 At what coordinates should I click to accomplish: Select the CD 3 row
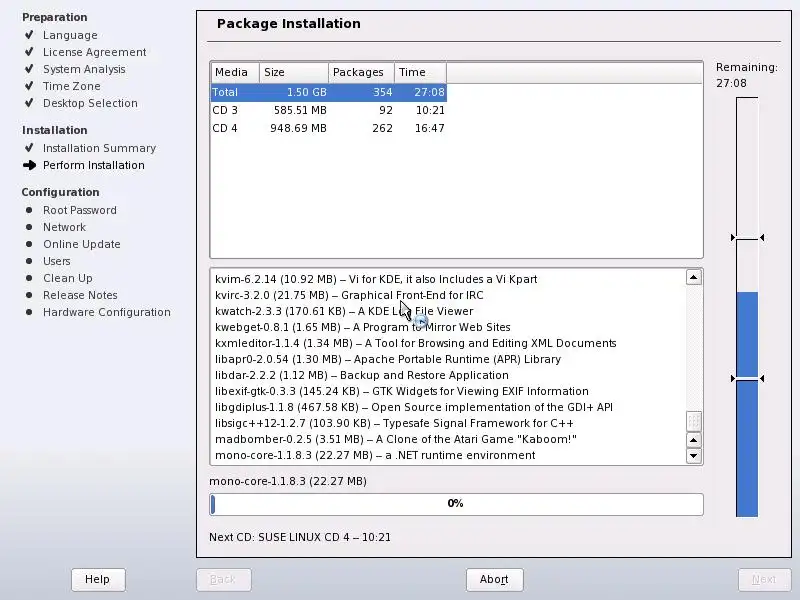[x=329, y=110]
